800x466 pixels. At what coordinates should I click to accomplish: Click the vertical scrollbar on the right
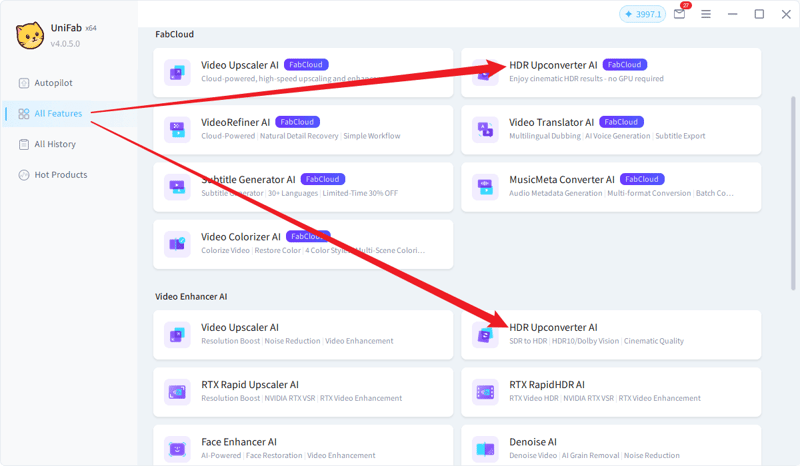coord(793,193)
